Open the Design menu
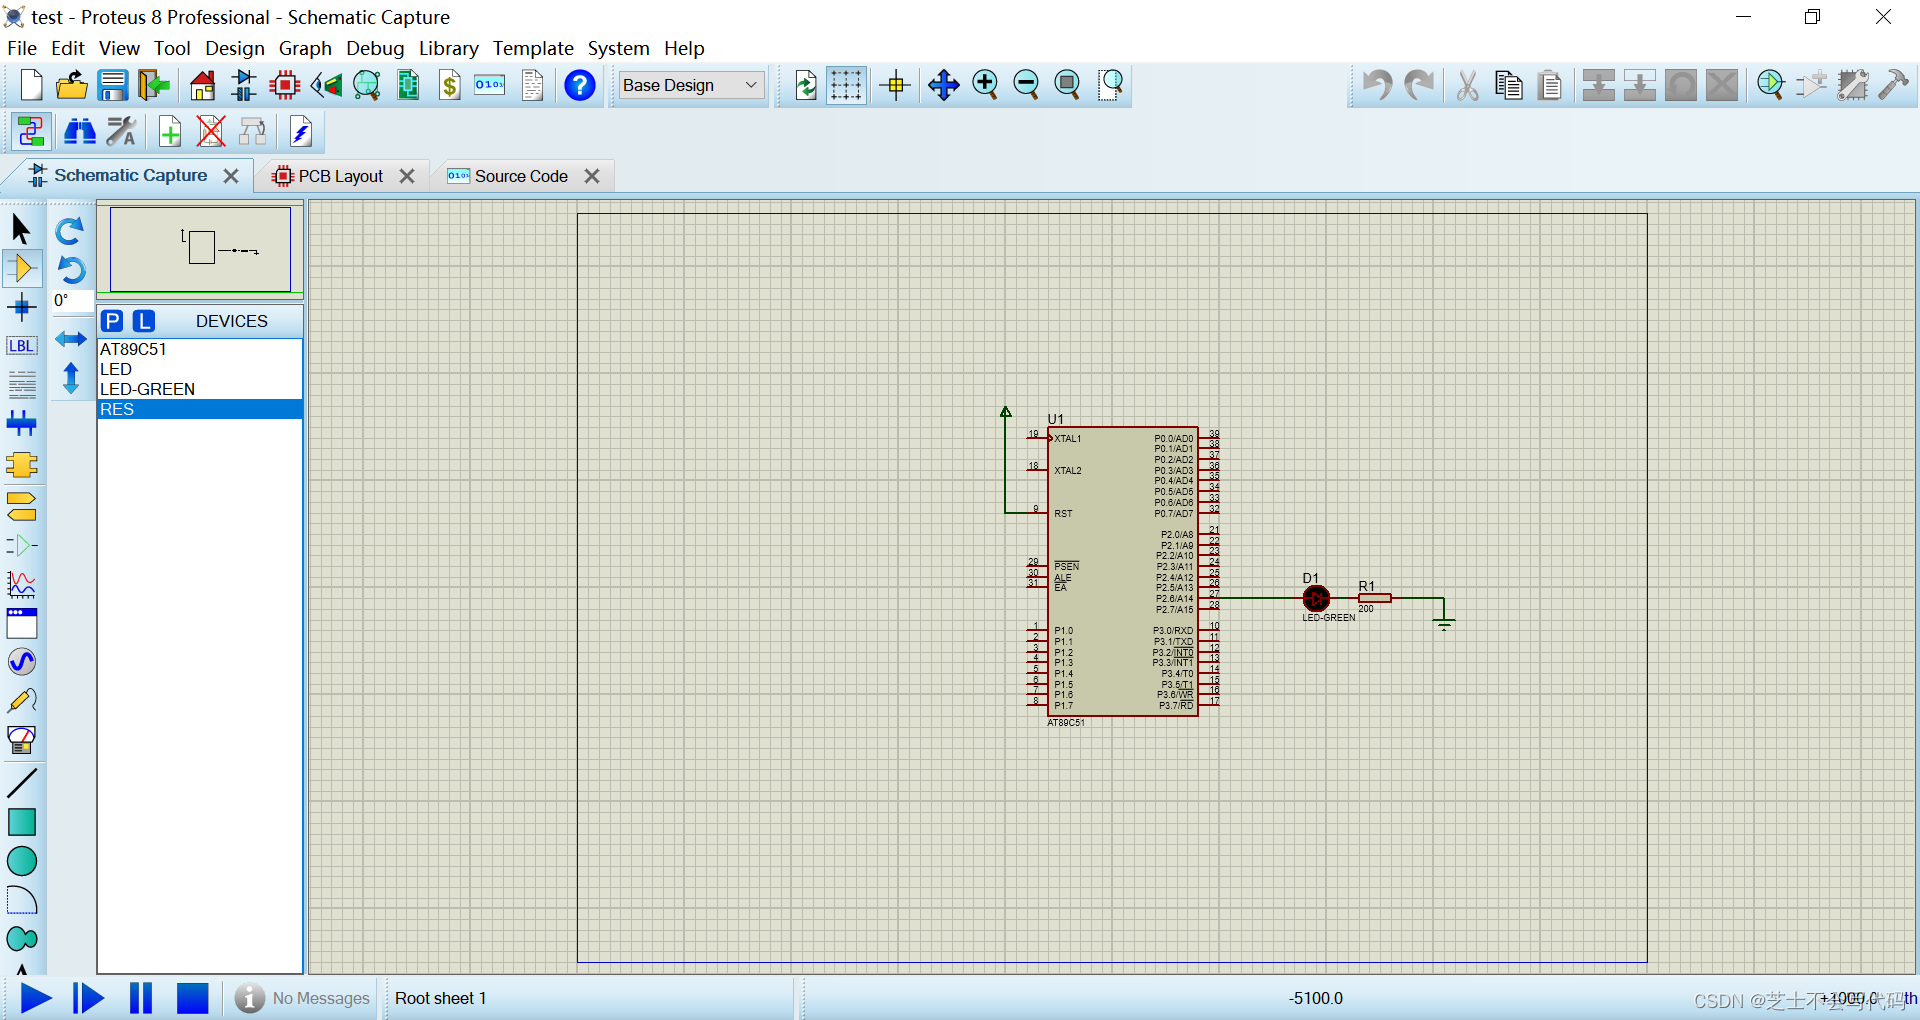The image size is (1920, 1020). 235,48
